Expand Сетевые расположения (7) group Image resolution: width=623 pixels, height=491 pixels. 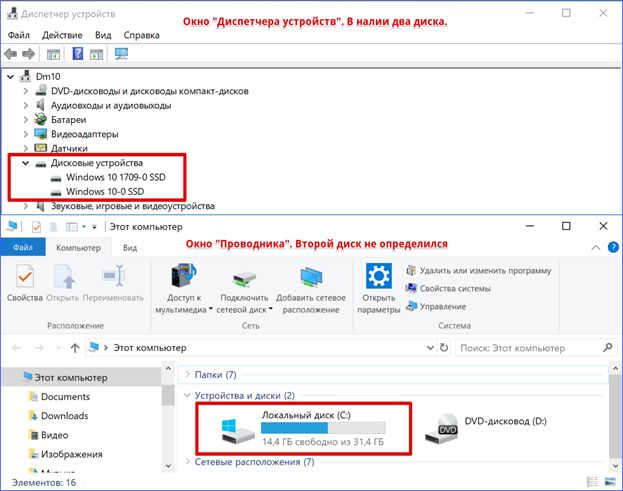pyautogui.click(x=188, y=461)
